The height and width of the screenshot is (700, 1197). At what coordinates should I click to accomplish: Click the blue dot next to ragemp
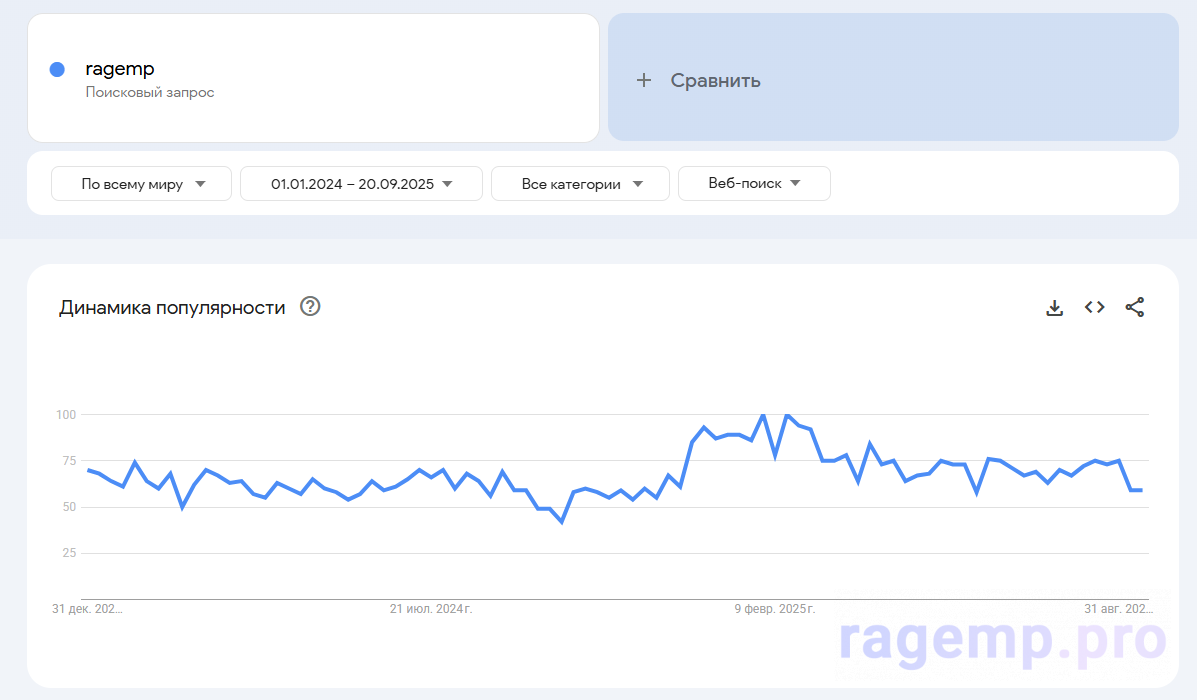[57, 69]
